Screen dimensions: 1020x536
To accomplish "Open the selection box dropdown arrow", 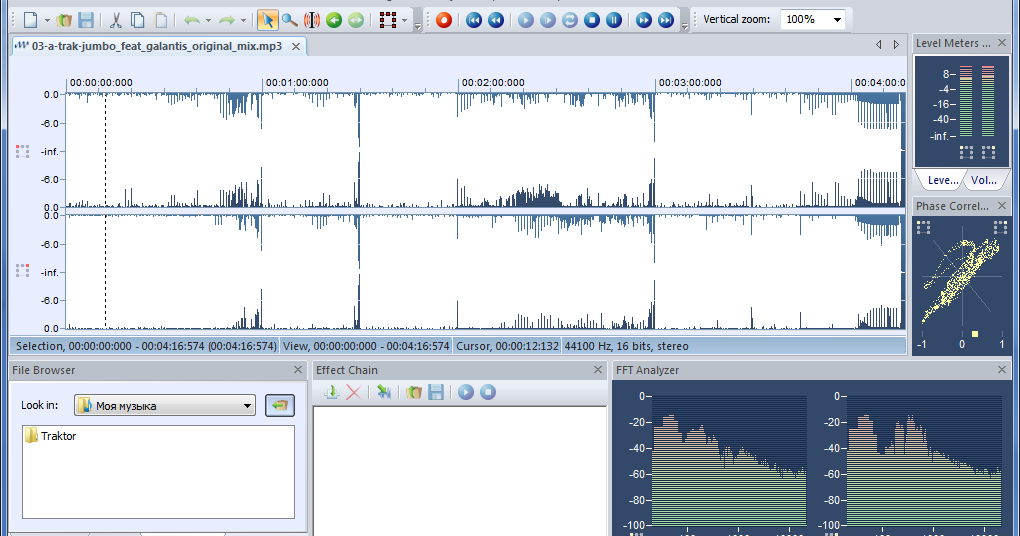I will [405, 20].
